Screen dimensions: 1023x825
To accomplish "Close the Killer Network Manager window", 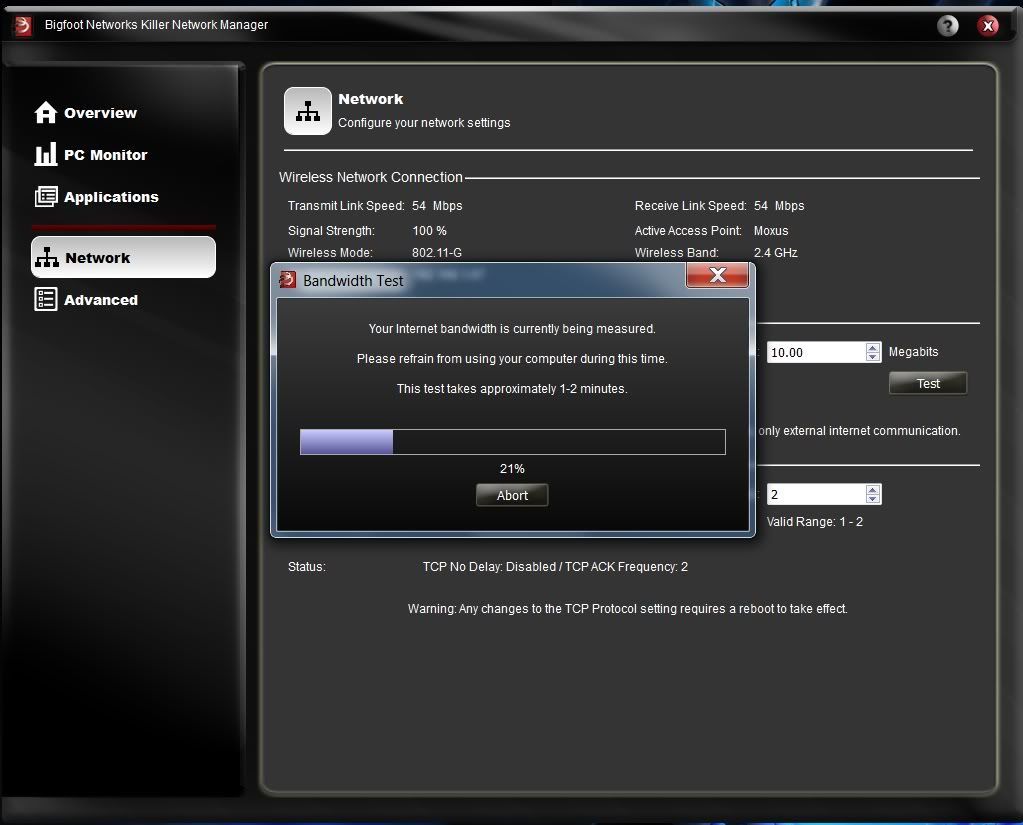I will (x=988, y=25).
